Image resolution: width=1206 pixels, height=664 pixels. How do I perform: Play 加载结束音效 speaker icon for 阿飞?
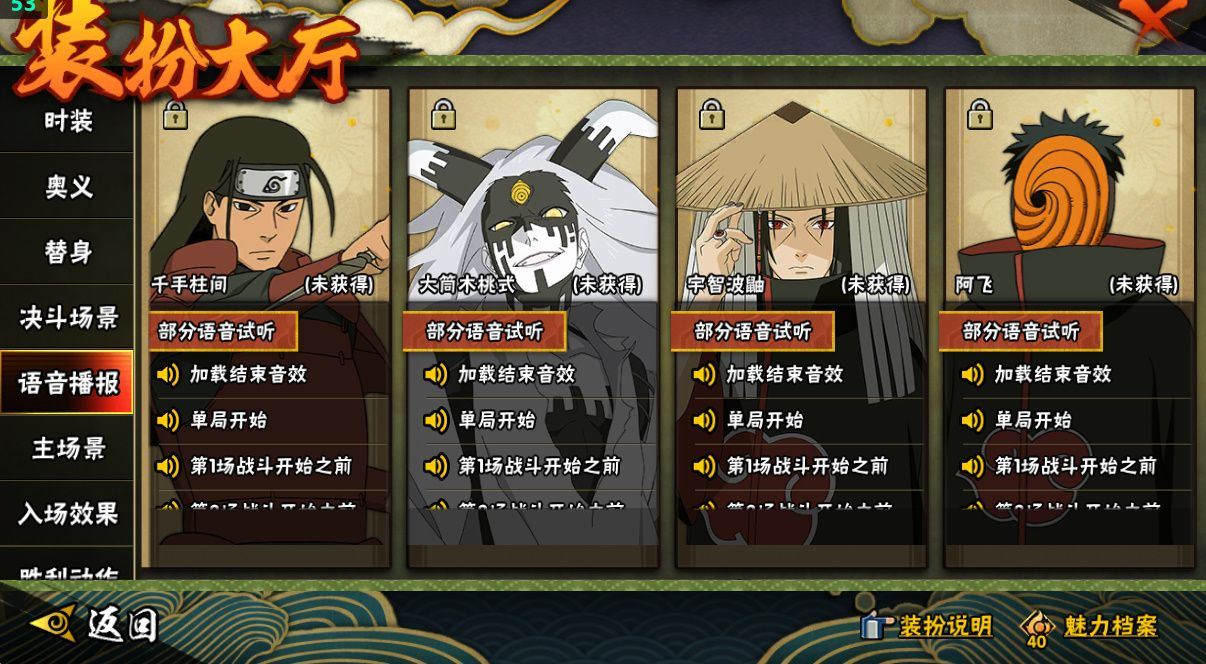point(972,374)
